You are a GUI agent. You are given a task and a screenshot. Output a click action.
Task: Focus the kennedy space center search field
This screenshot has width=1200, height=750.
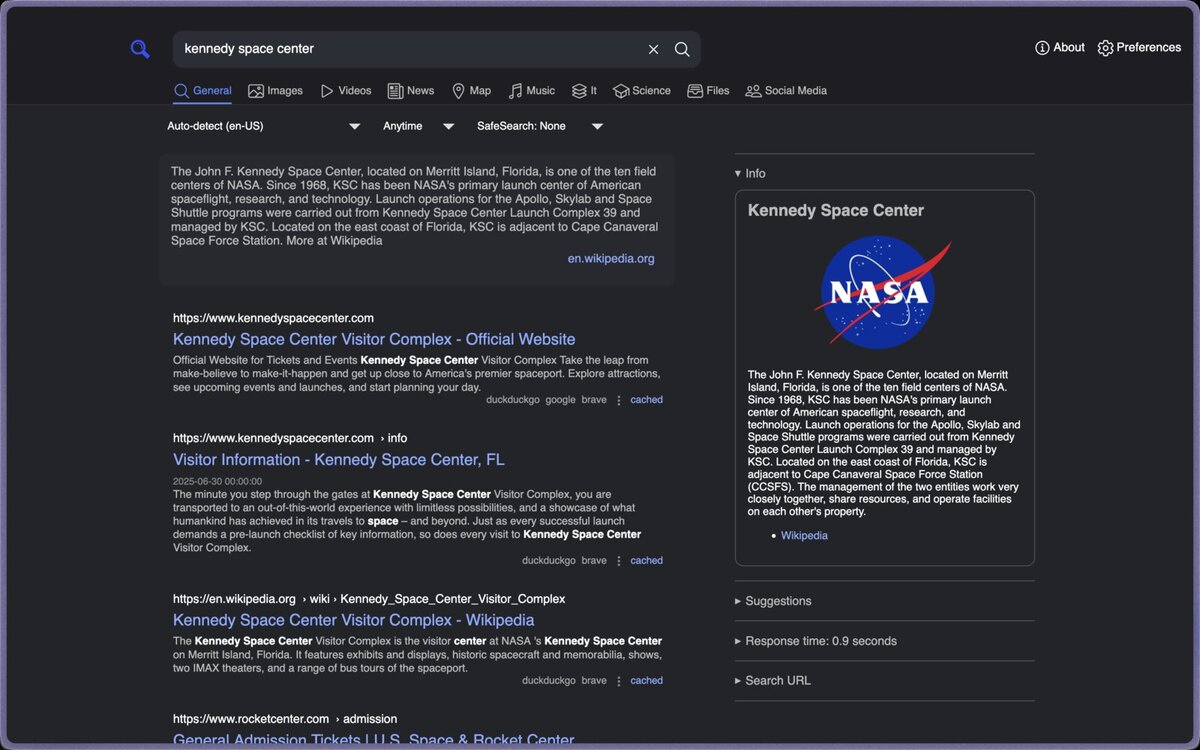coord(410,49)
